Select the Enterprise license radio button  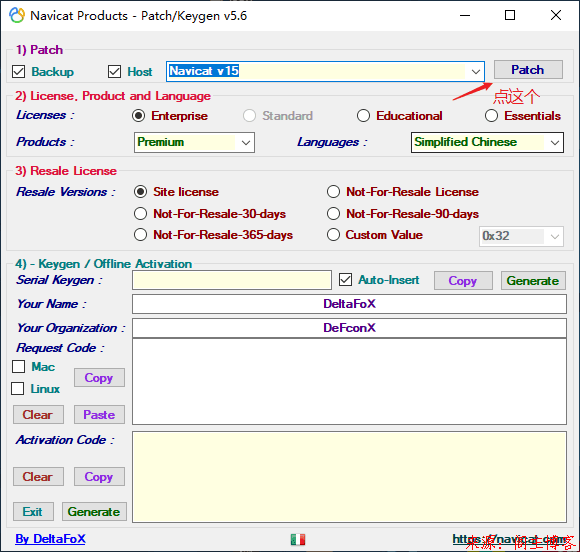pyautogui.click(x=138, y=116)
